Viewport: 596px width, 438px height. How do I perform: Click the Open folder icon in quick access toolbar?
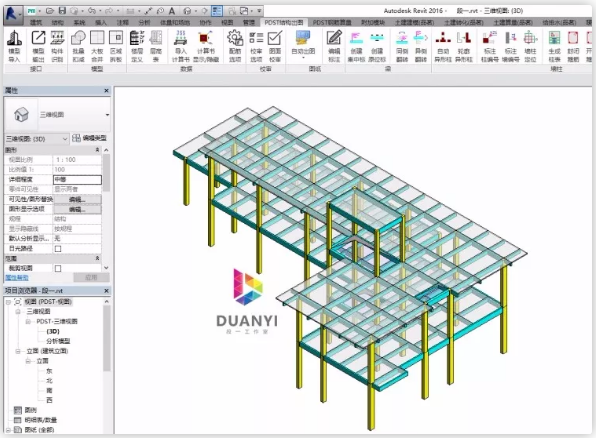point(50,11)
